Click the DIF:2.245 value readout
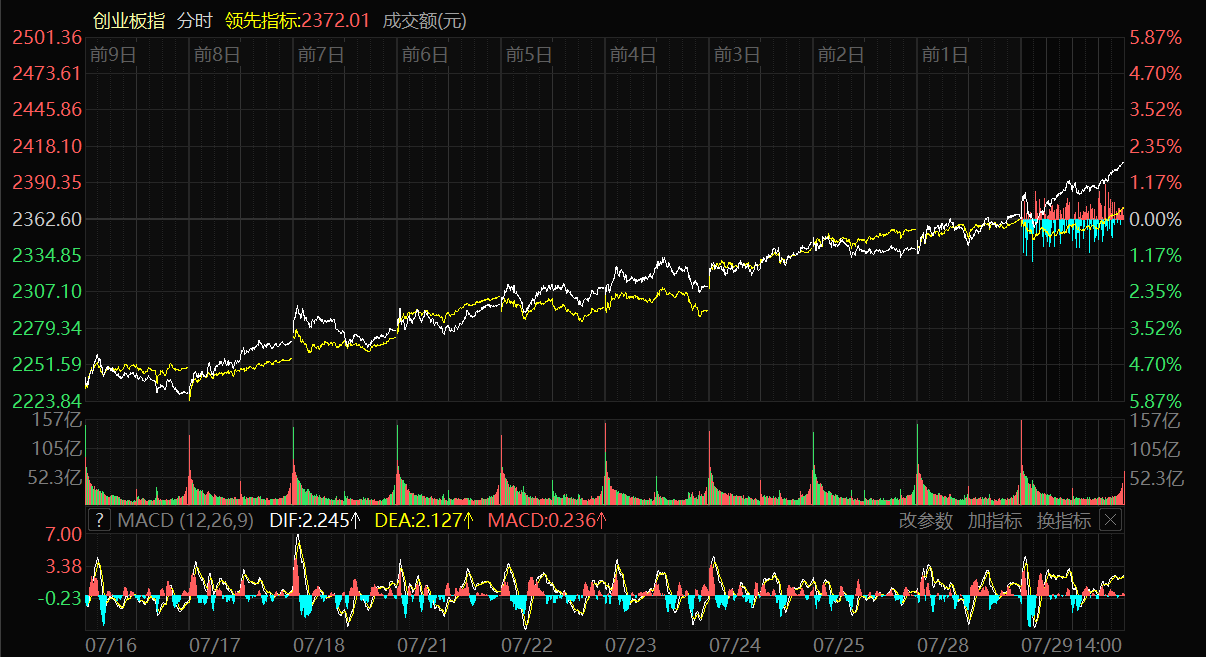 pyautogui.click(x=314, y=521)
